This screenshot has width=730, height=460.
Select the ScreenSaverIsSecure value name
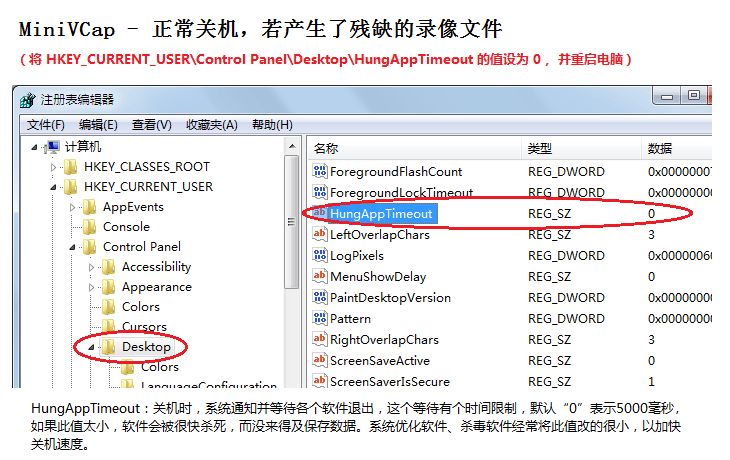tap(390, 381)
